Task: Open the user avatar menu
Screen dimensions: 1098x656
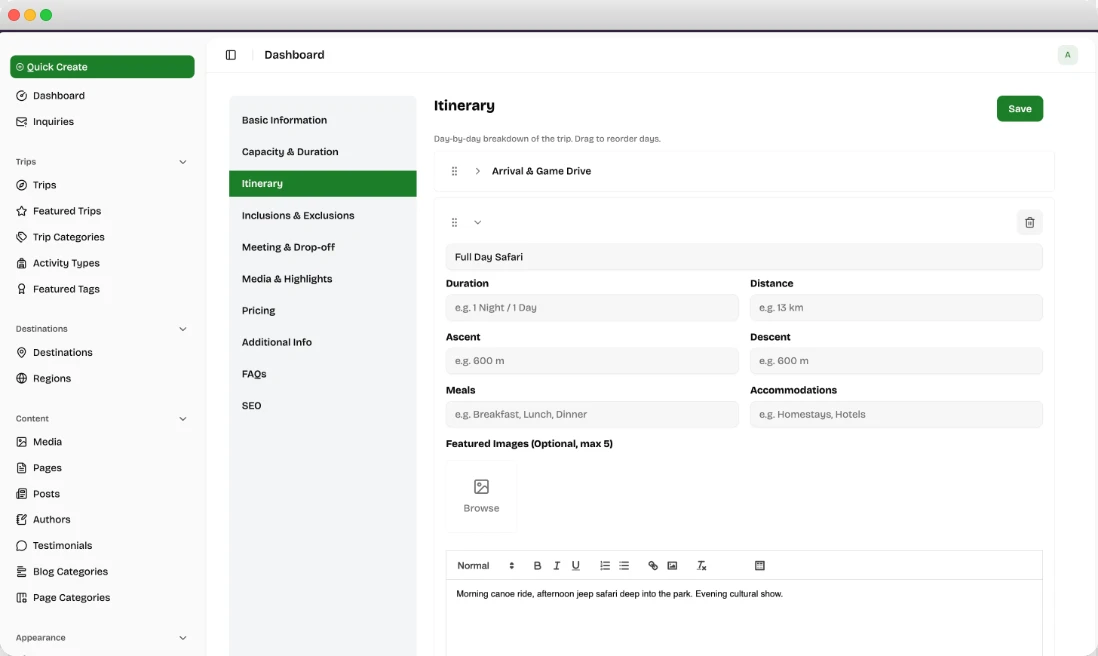Action: [1067, 55]
